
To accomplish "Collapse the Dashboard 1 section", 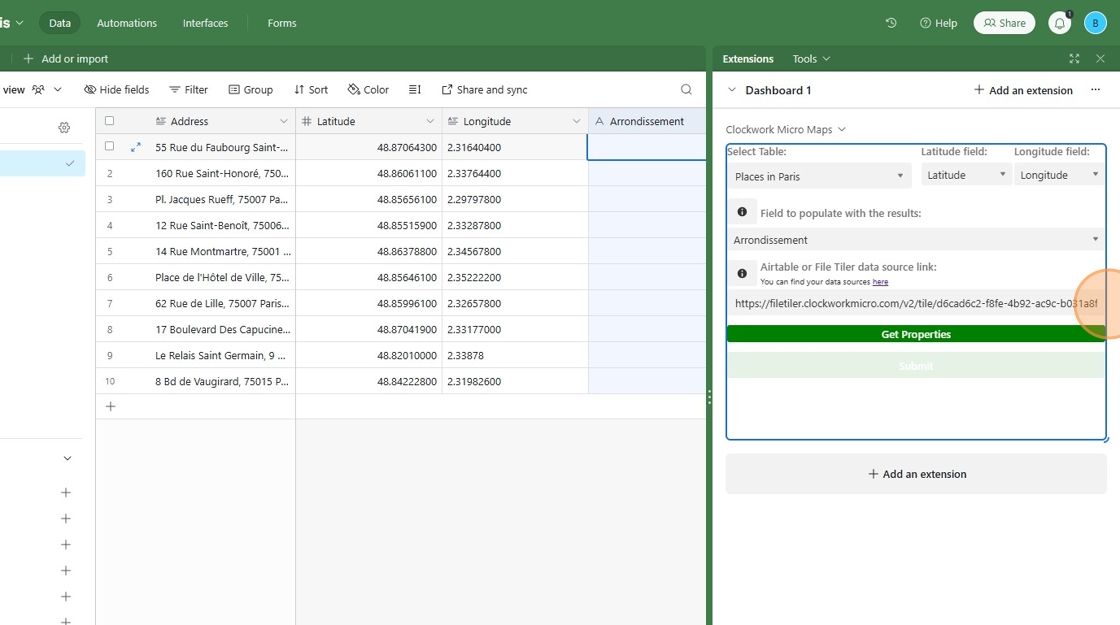I will pos(731,90).
